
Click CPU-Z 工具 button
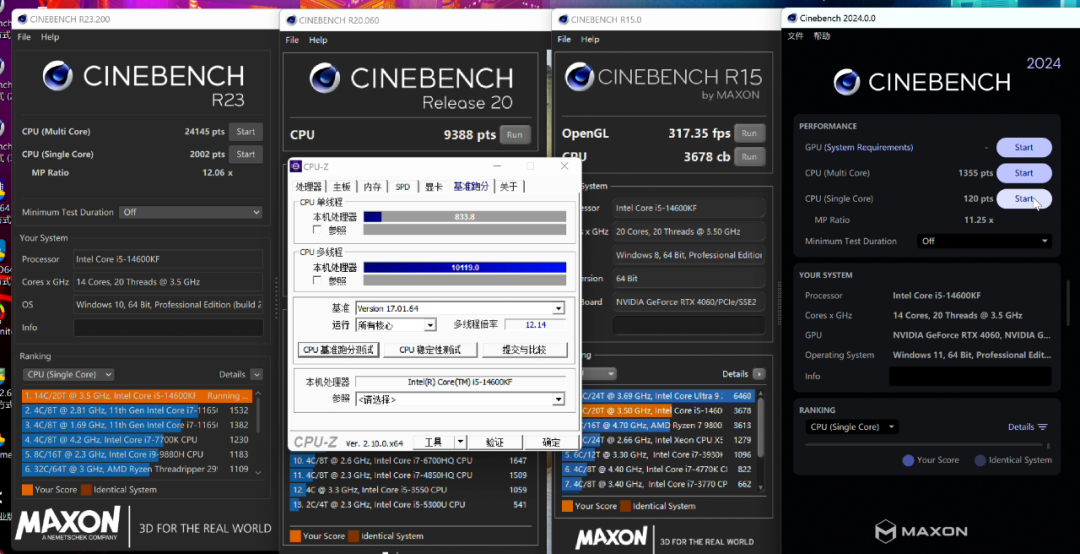434,442
